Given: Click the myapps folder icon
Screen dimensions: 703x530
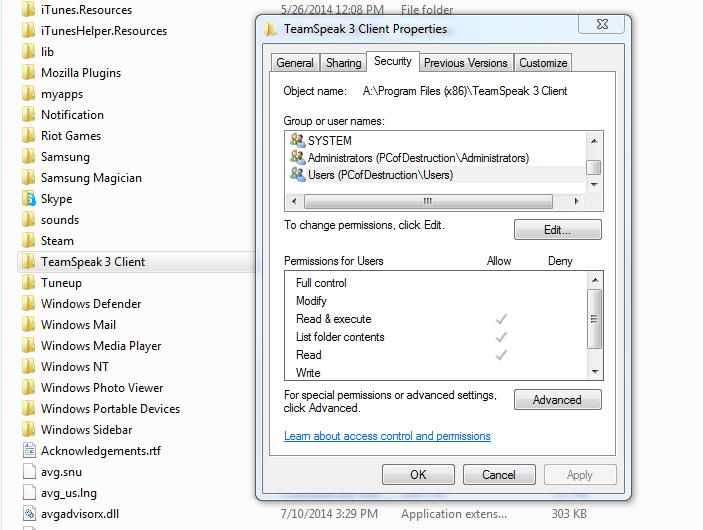Looking at the screenshot, I should (x=29, y=94).
